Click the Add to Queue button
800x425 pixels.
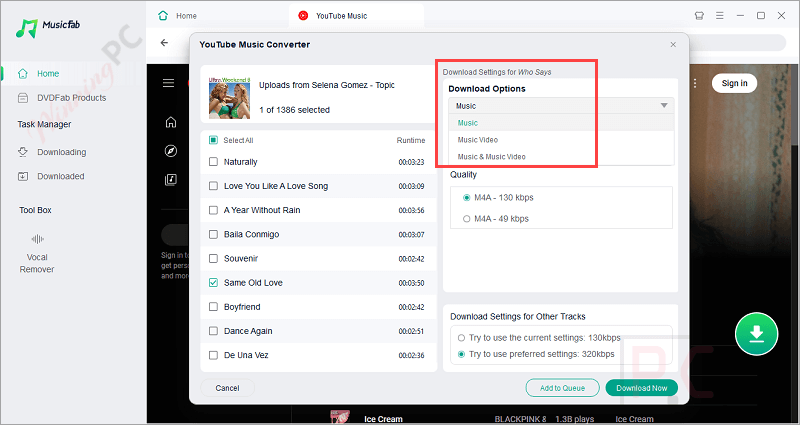(x=562, y=388)
